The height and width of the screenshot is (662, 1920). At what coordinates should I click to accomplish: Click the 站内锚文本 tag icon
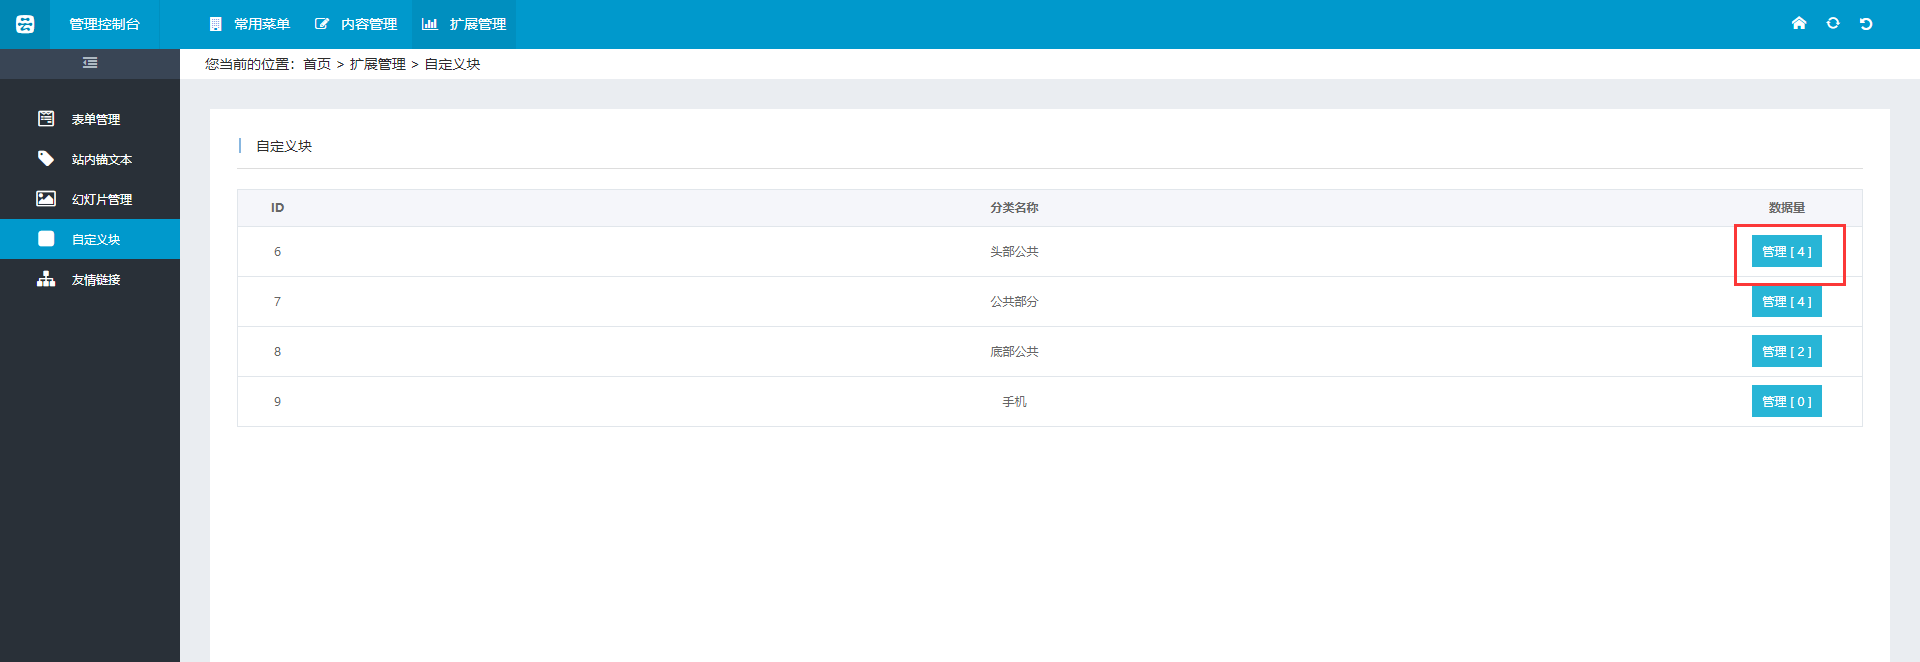46,158
